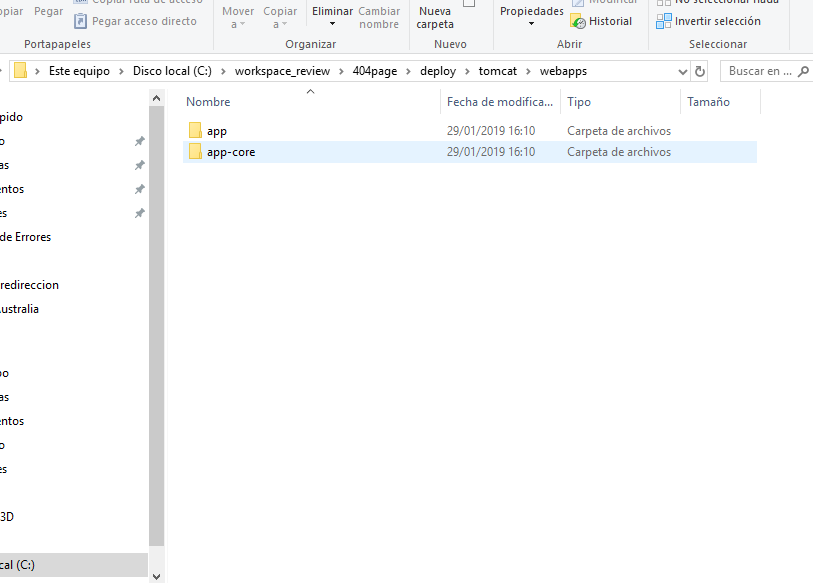Click the Este equipo breadcrumb
813x583 pixels.
pyautogui.click(x=79, y=71)
